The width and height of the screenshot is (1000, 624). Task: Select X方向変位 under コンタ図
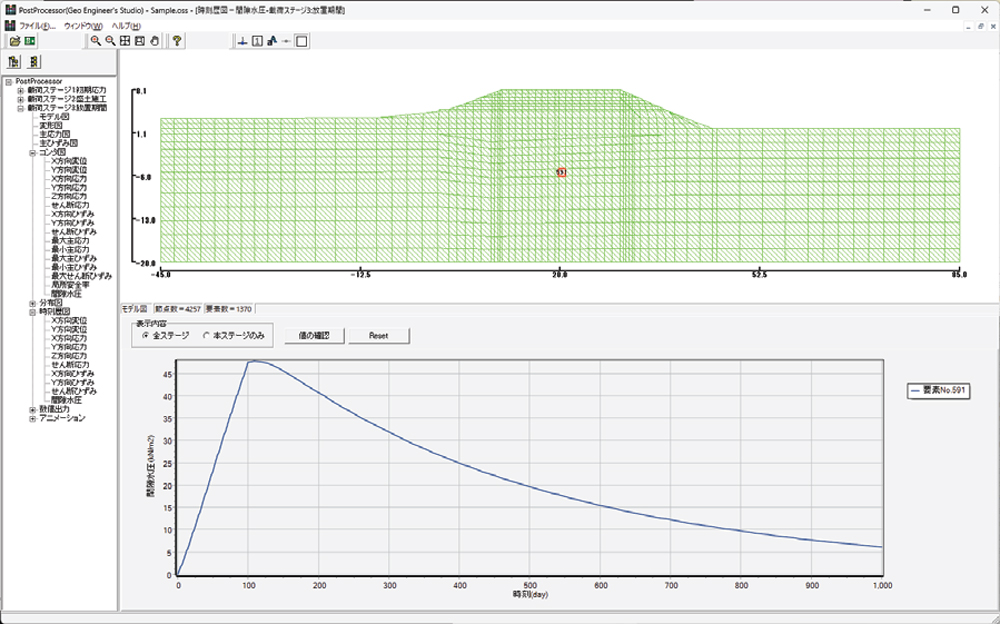69,161
